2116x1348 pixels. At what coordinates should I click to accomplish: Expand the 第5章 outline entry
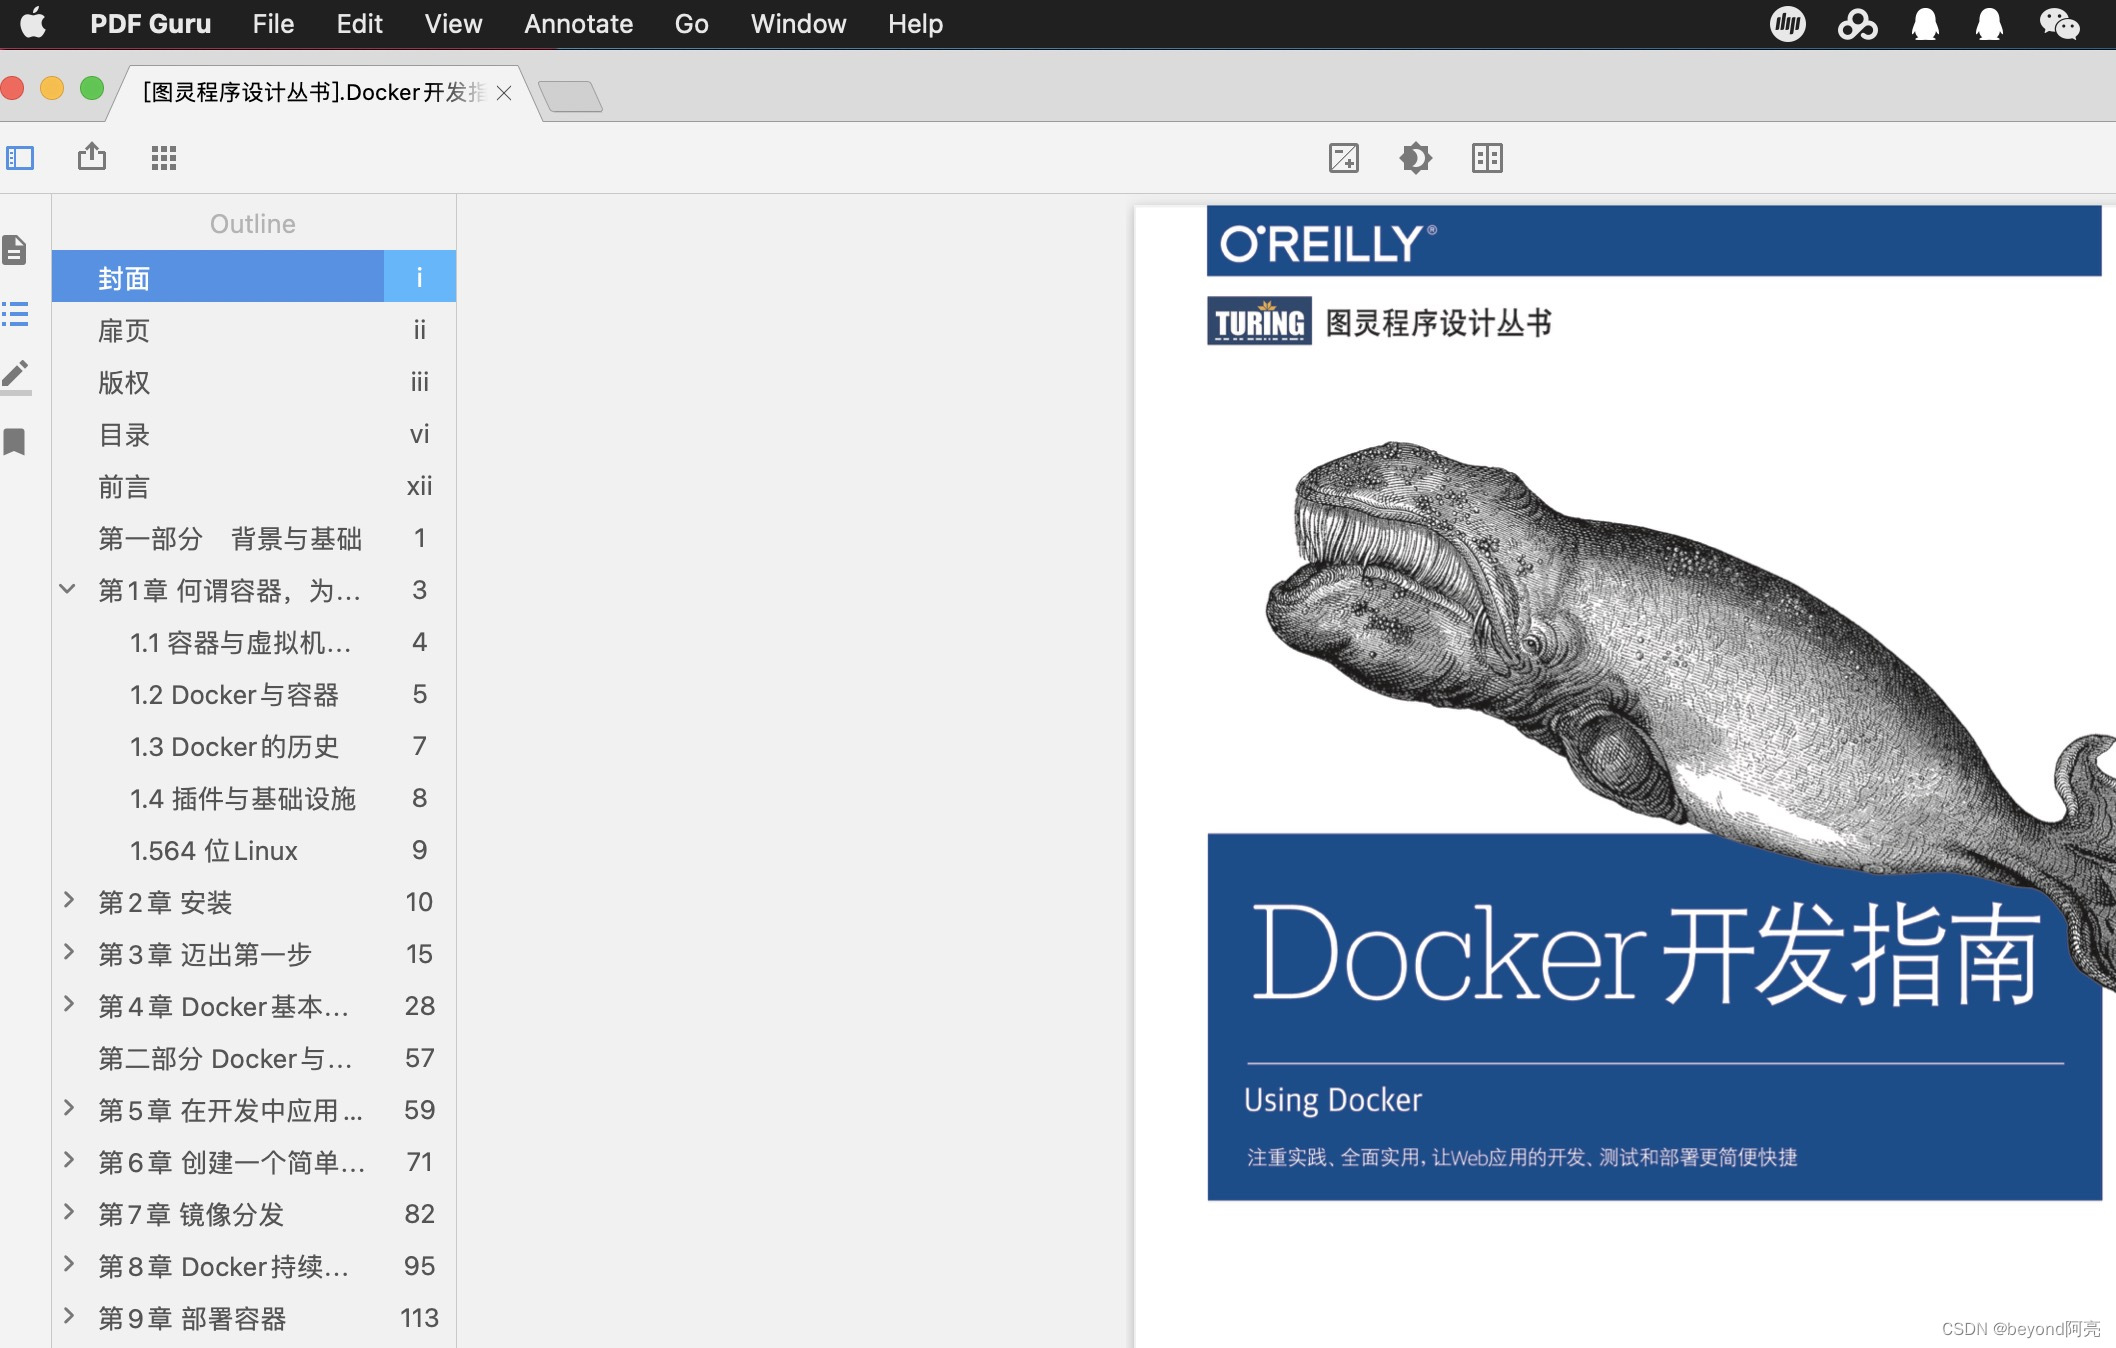click(68, 1108)
